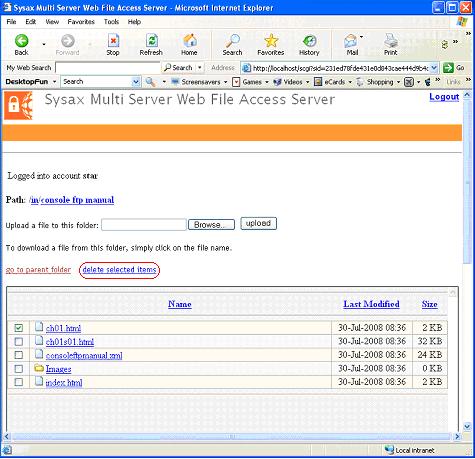
Task: Expand the Mail options dropdown arrow
Action: pyautogui.click(x=362, y=37)
